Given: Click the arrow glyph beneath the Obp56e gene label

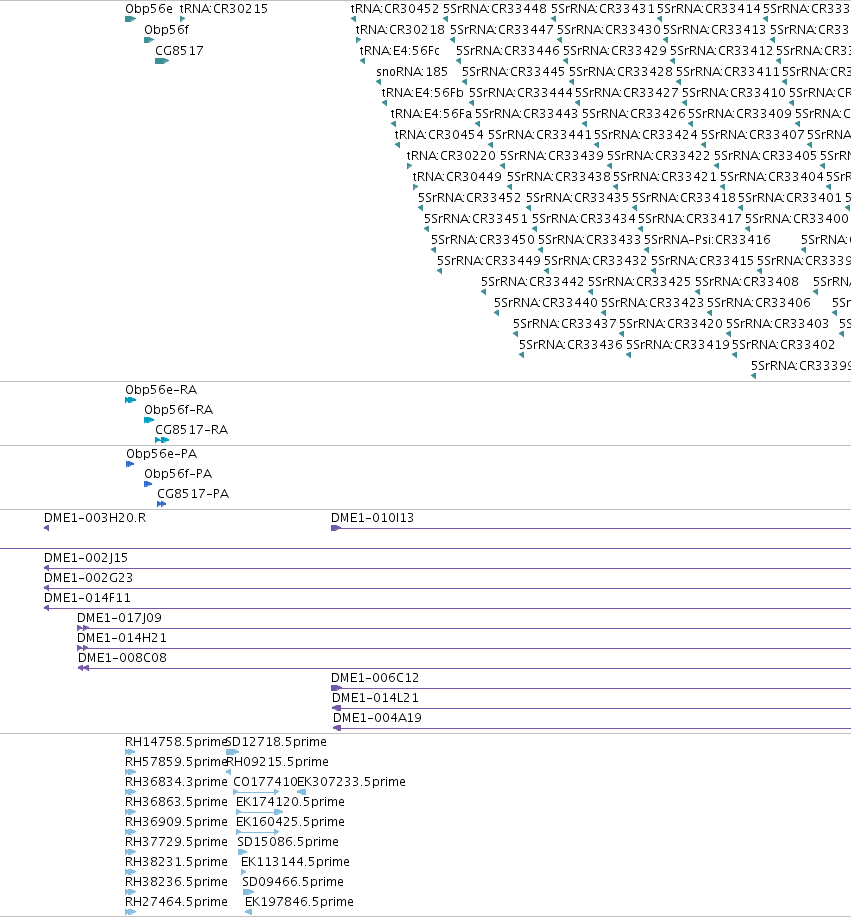Looking at the screenshot, I should pos(130,19).
